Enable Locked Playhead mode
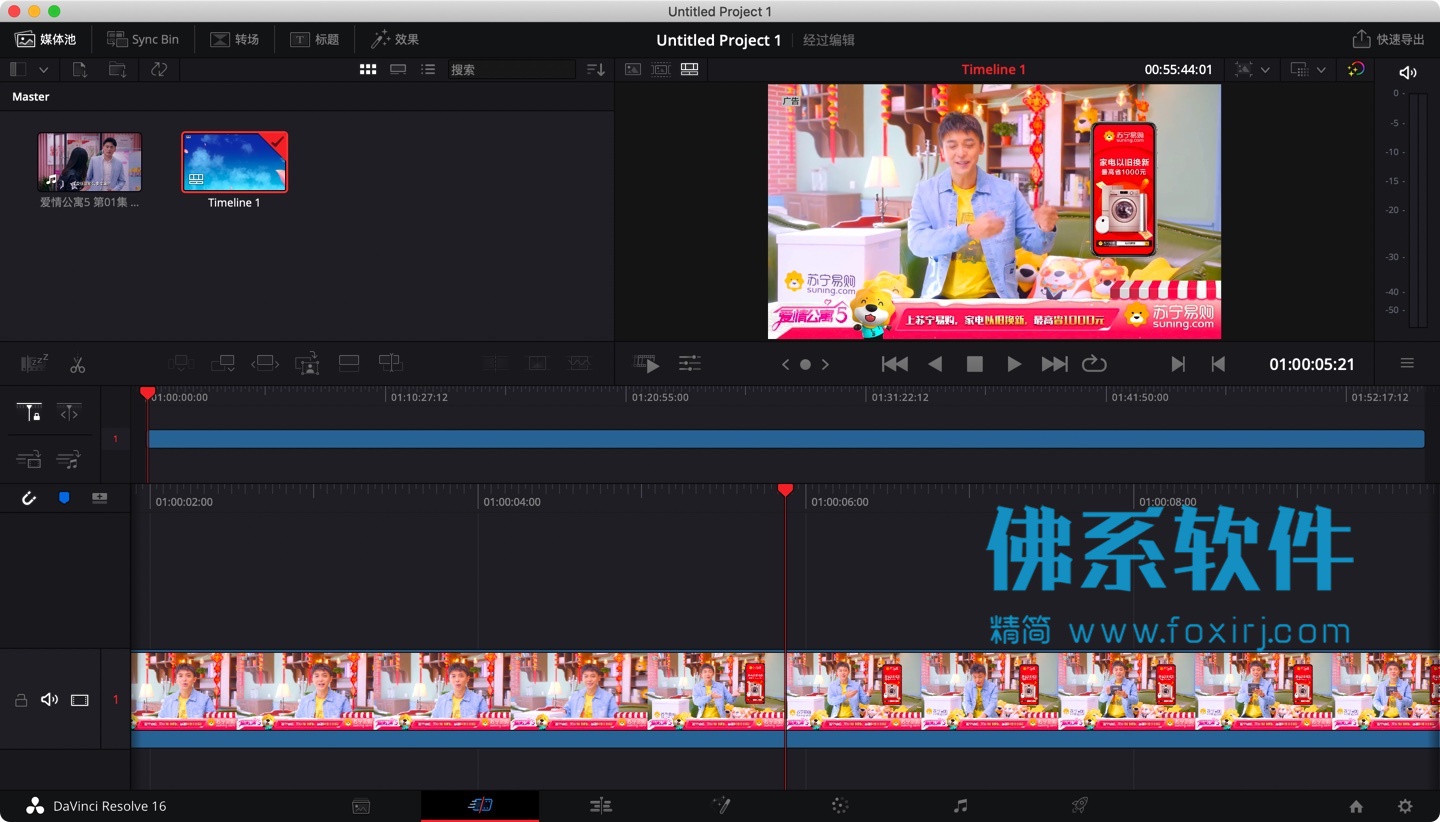The image size is (1440, 822). (29, 412)
